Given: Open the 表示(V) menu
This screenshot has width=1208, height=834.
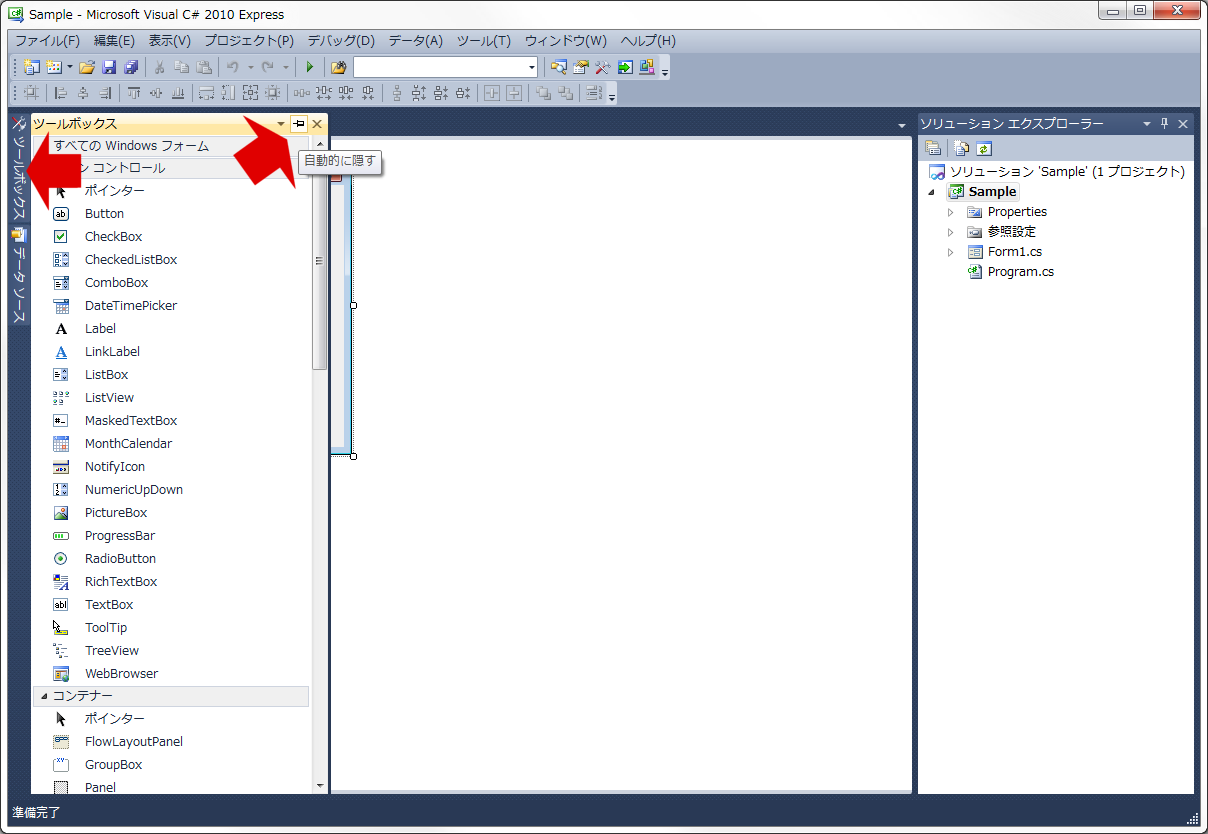Looking at the screenshot, I should click(169, 41).
